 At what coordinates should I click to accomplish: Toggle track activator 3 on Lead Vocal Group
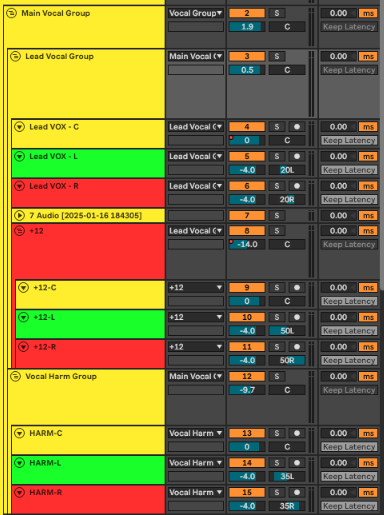point(247,56)
